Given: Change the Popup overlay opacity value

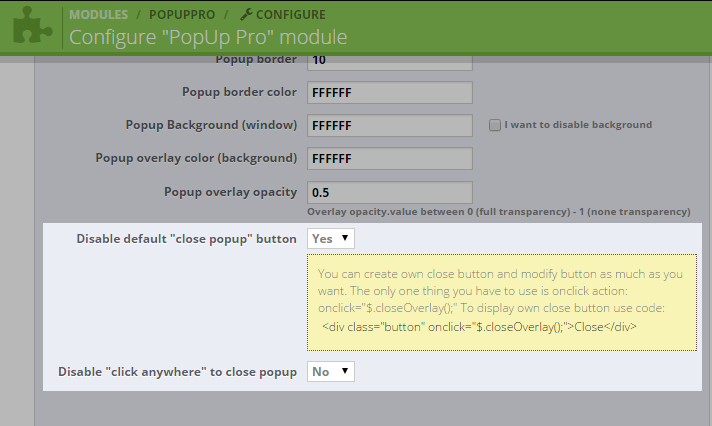Looking at the screenshot, I should tap(390, 193).
